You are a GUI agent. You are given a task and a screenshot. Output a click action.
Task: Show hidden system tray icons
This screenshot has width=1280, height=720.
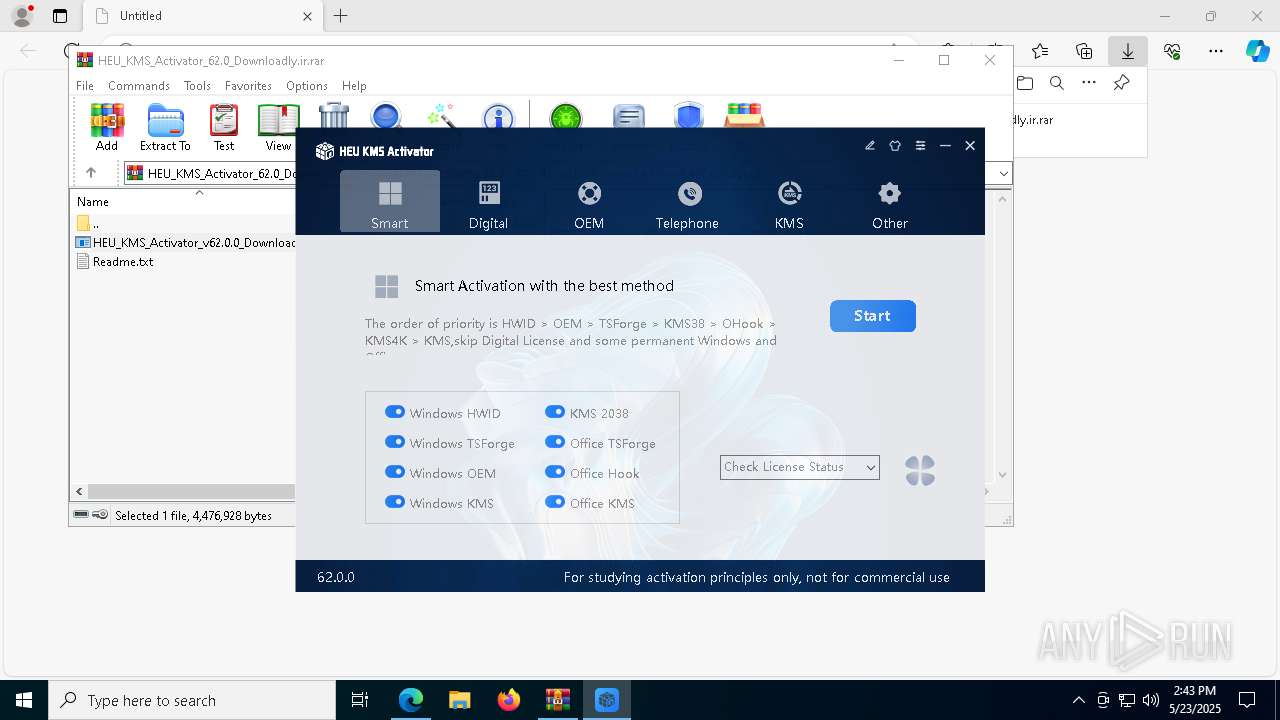click(1078, 700)
